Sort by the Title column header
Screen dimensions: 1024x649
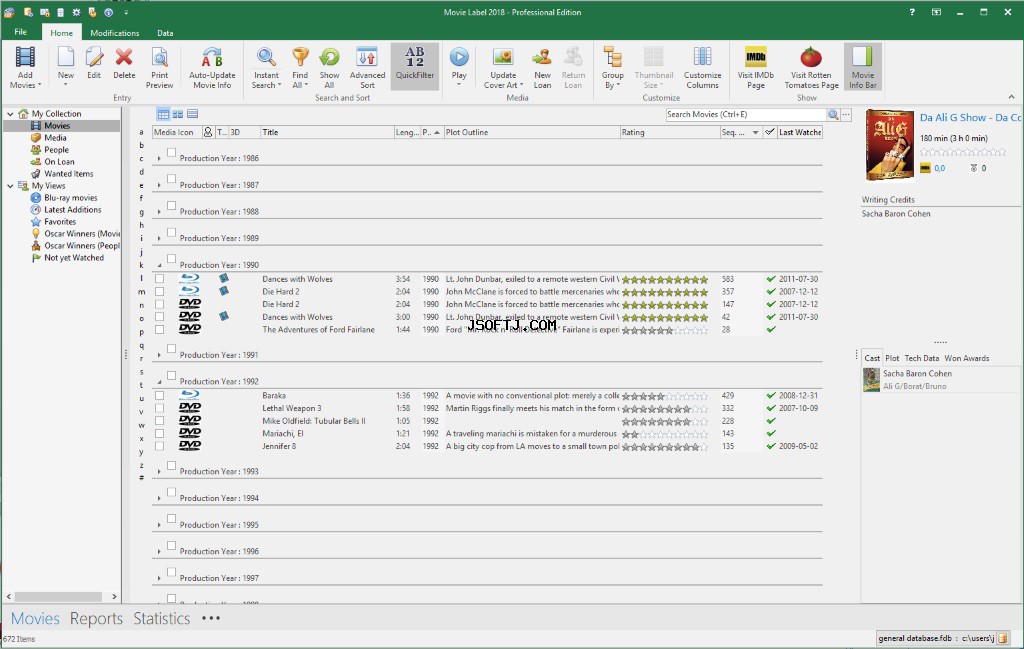[327, 132]
